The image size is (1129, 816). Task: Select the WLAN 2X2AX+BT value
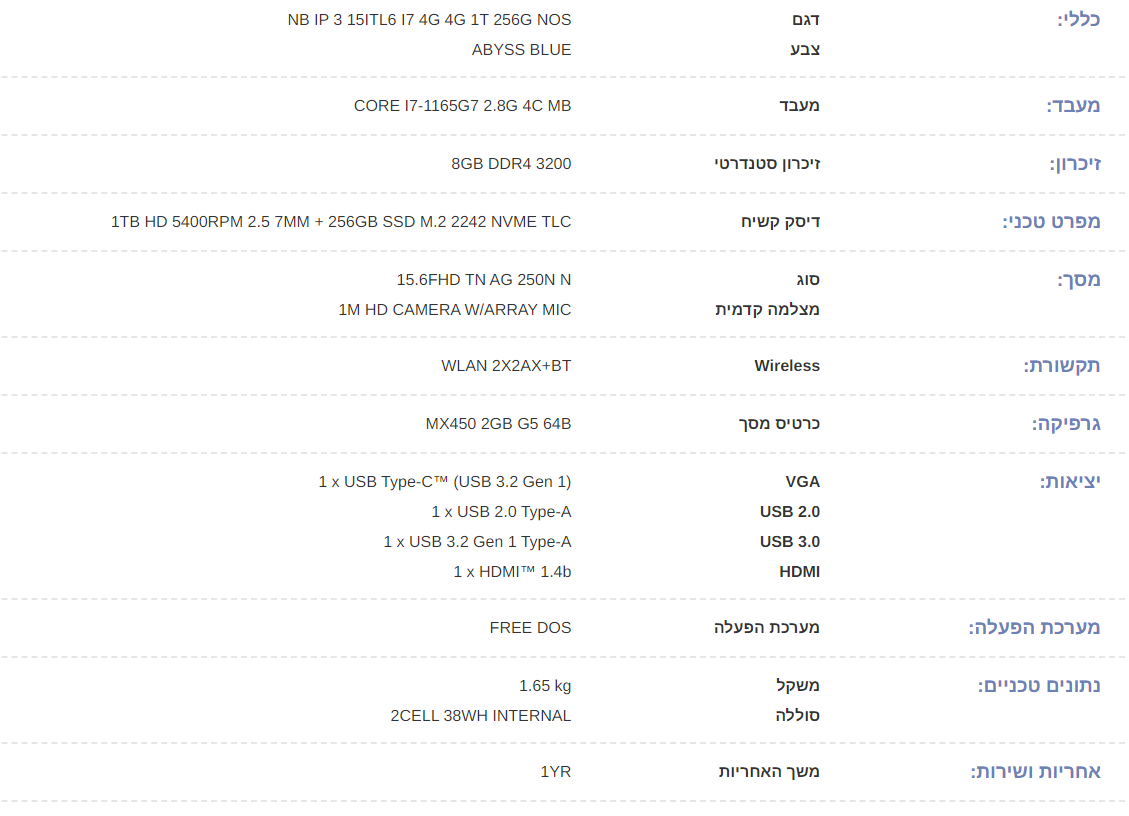click(x=506, y=366)
